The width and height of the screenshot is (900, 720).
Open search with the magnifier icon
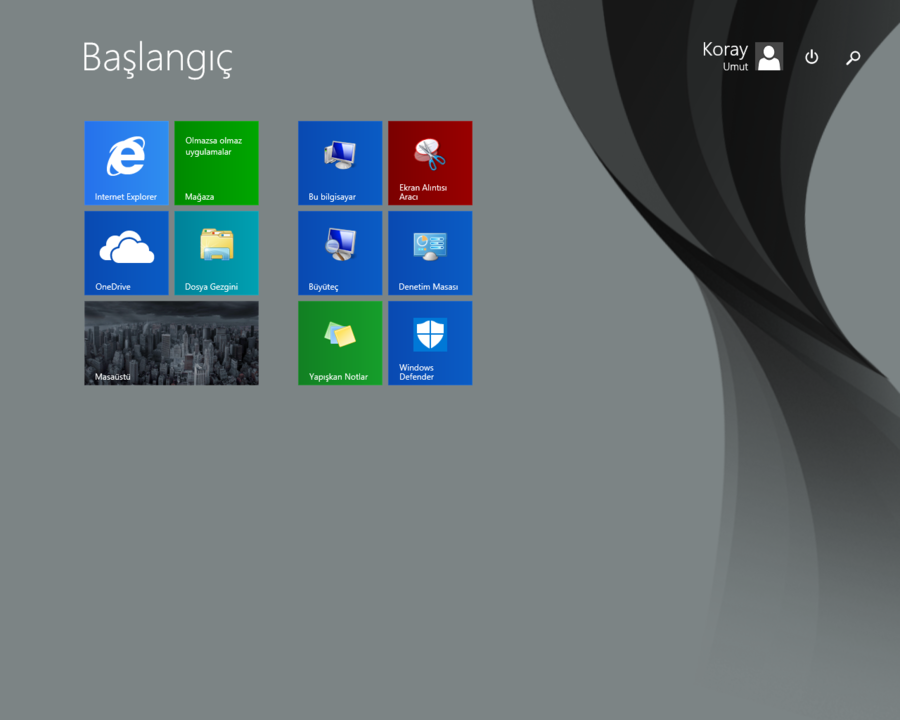[853, 57]
